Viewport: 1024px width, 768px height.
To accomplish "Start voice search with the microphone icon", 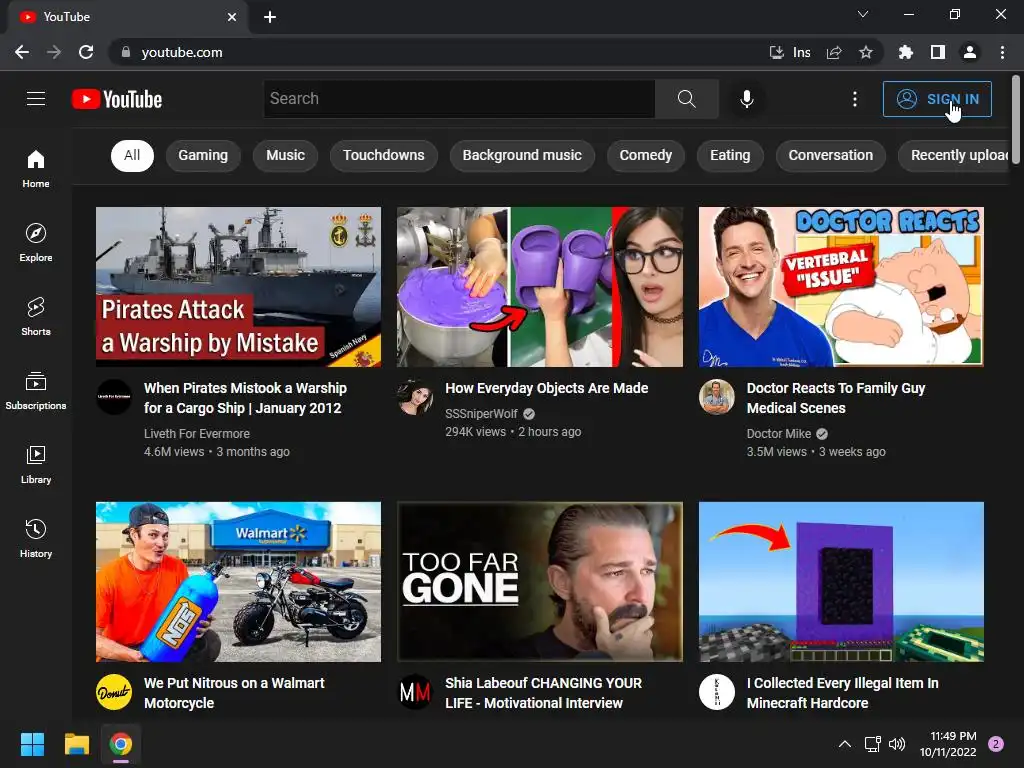I will [x=746, y=99].
